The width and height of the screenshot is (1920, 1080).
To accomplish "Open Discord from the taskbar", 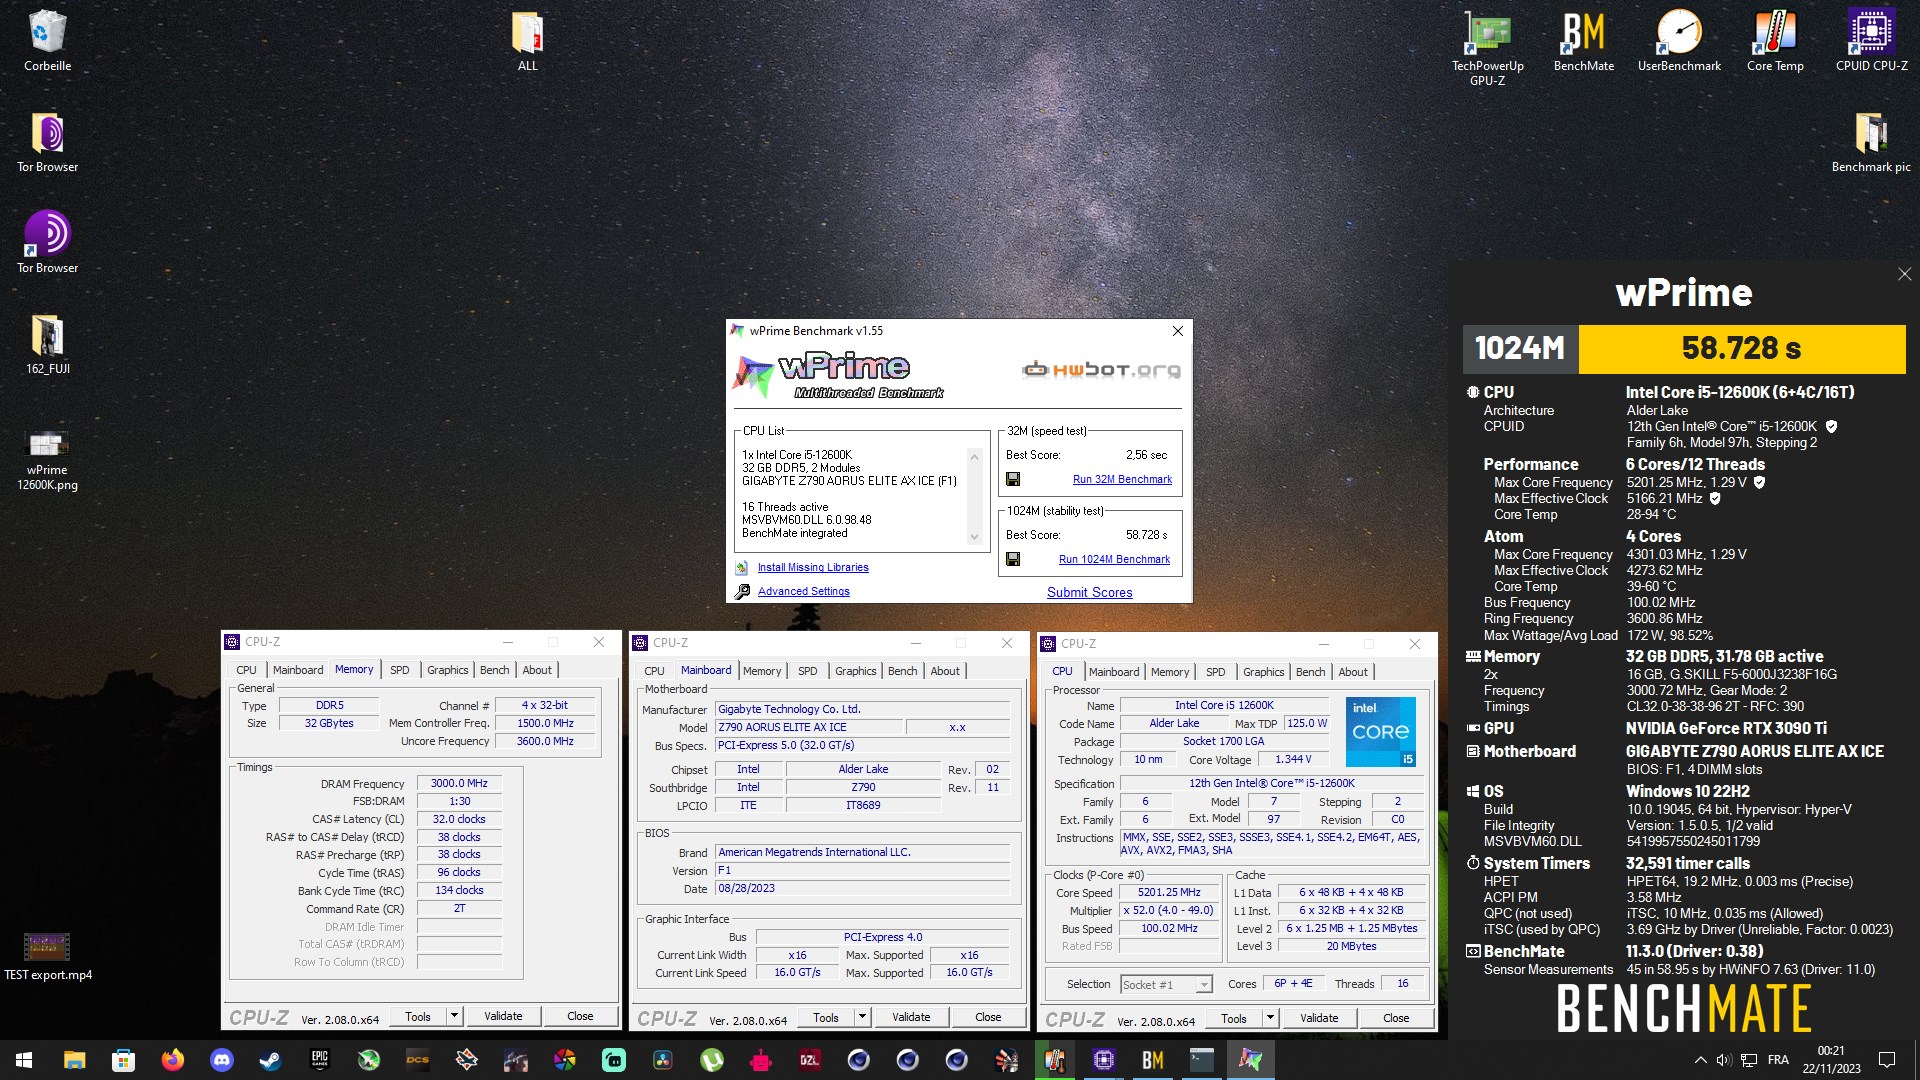I will coord(221,1060).
